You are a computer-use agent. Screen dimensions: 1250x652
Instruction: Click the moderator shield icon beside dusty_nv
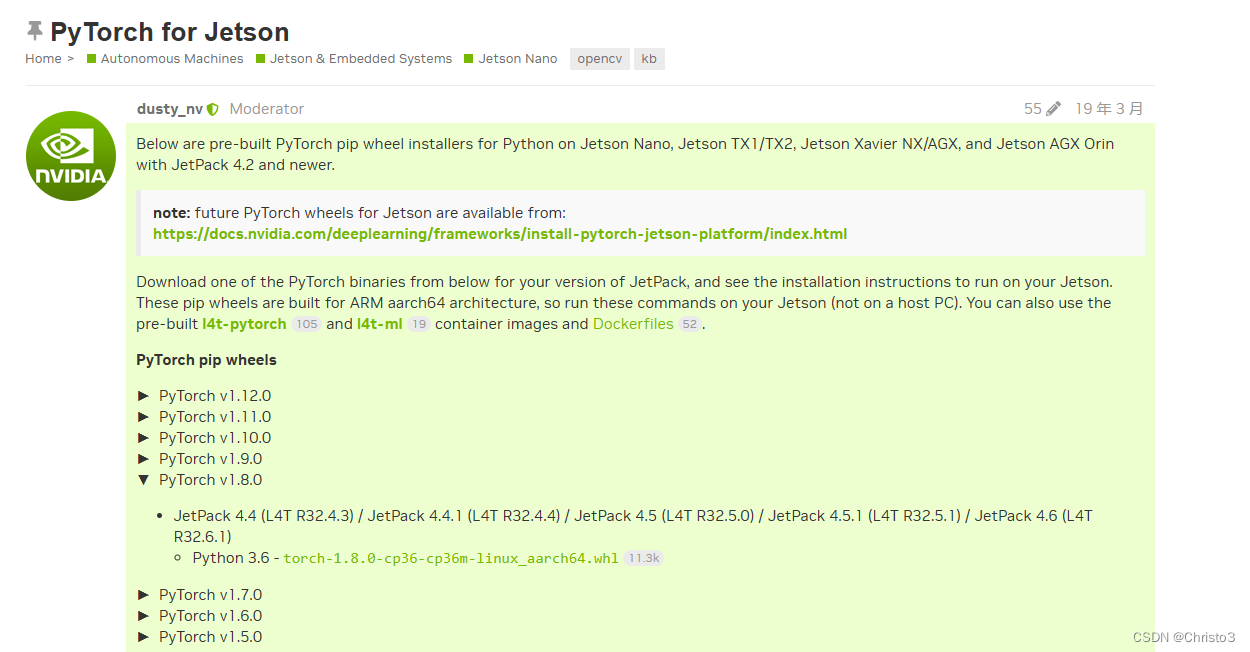pyautogui.click(x=213, y=109)
